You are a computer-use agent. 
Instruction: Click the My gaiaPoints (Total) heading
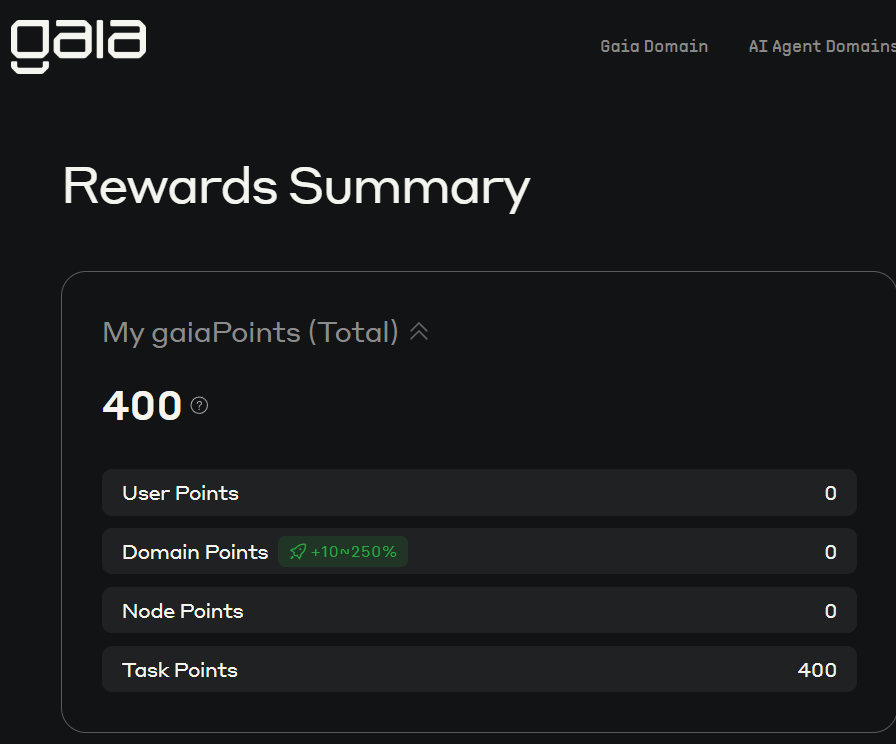(250, 332)
